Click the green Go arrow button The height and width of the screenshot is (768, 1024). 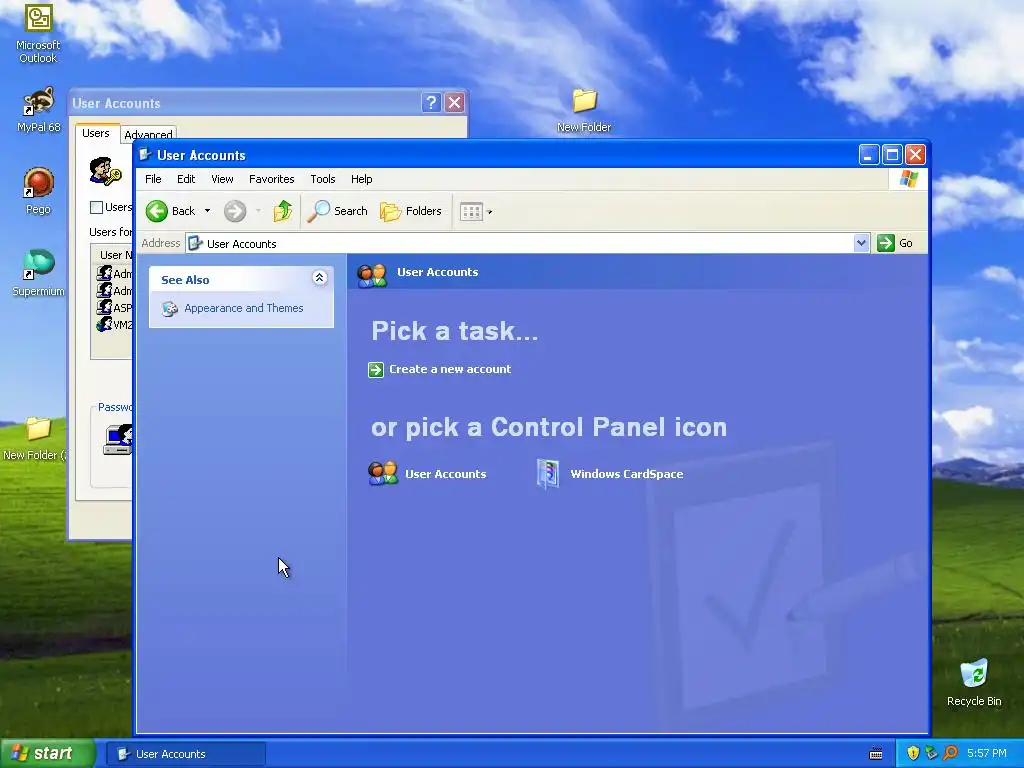886,243
